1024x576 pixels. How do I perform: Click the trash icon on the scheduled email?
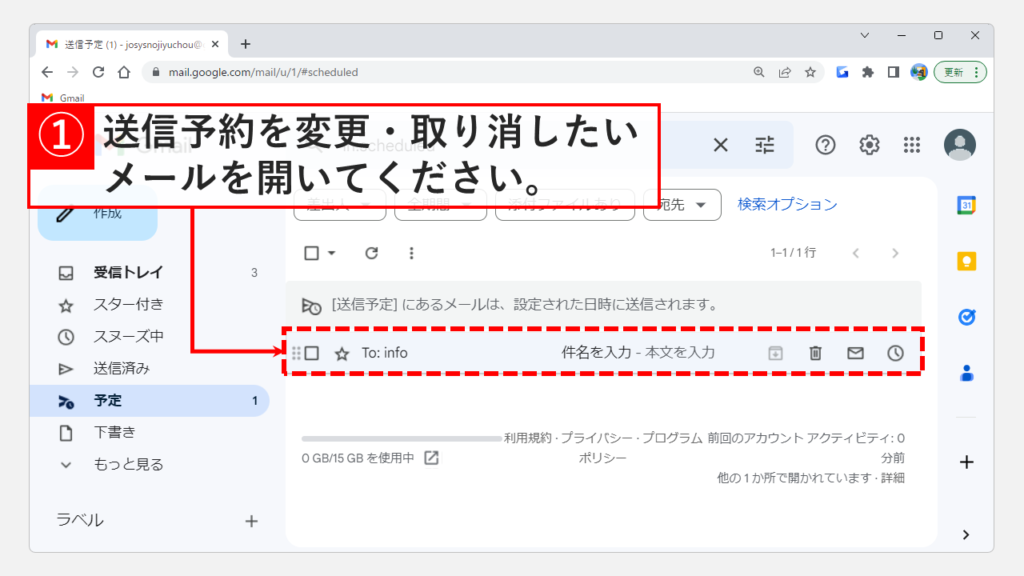[x=815, y=353]
